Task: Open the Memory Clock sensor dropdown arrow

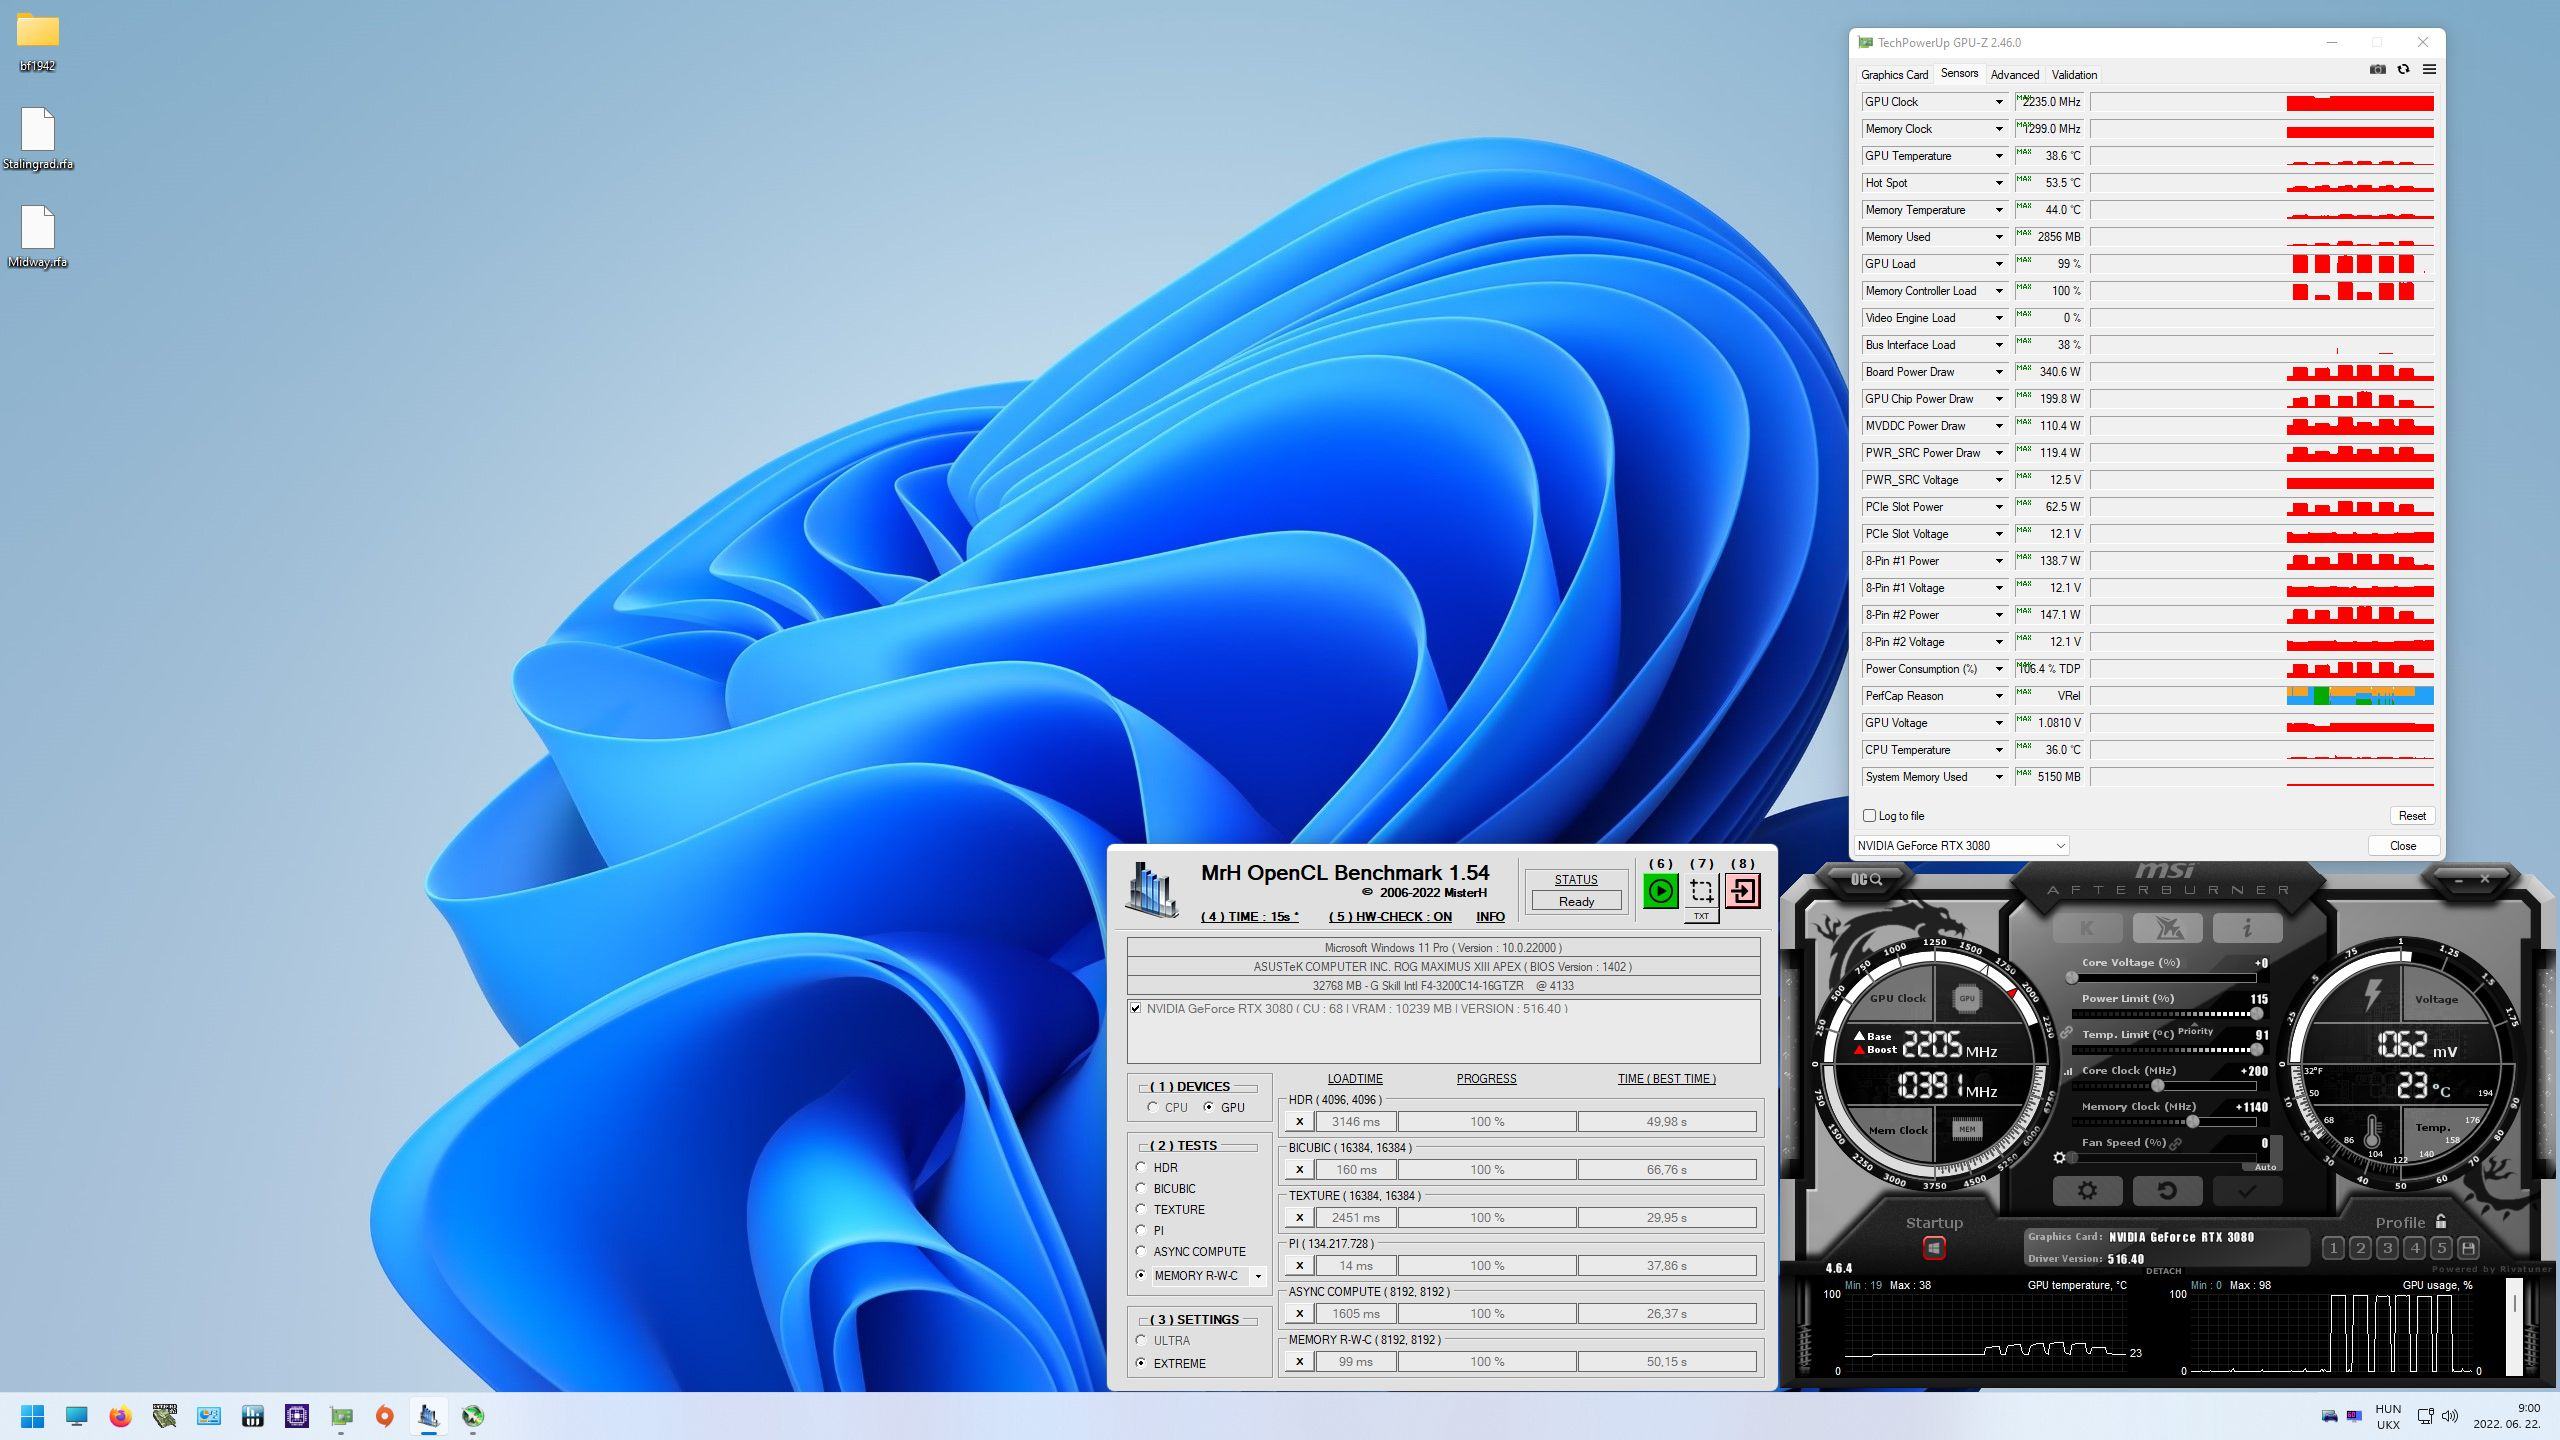Action: [1999, 129]
